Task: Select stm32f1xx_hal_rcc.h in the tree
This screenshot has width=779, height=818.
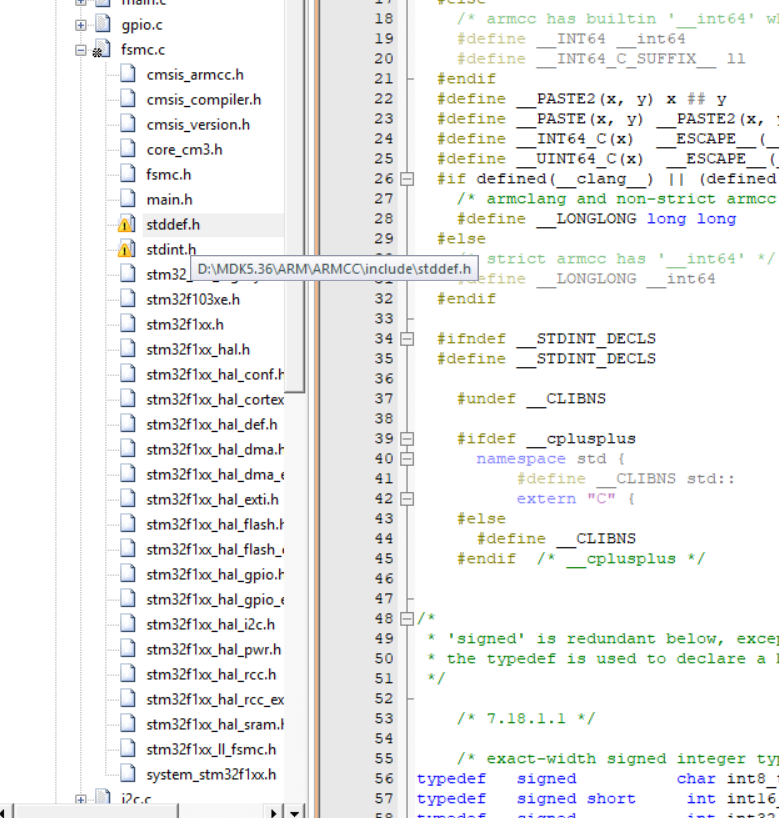Action: click(x=211, y=675)
